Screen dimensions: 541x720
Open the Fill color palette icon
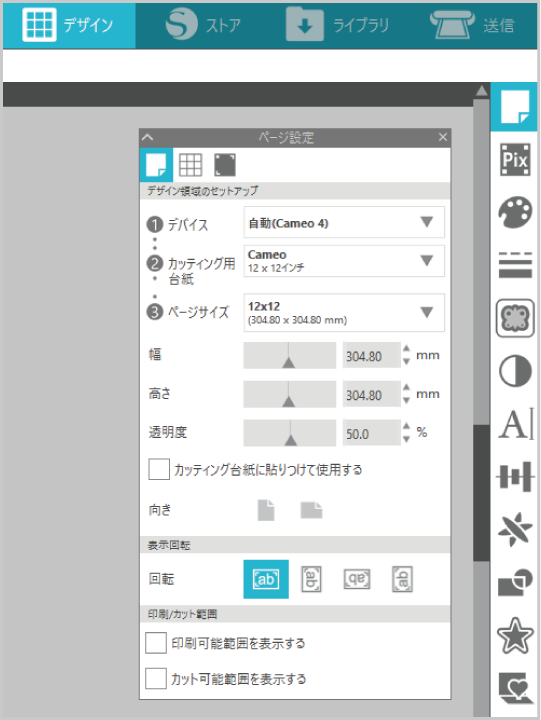click(515, 212)
